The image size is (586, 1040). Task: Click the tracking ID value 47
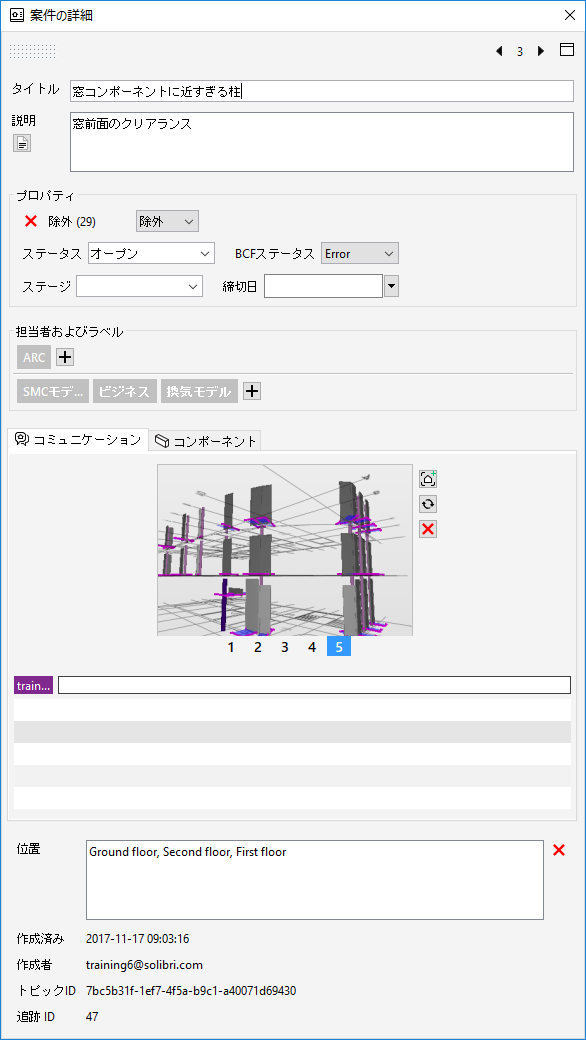click(92, 1017)
